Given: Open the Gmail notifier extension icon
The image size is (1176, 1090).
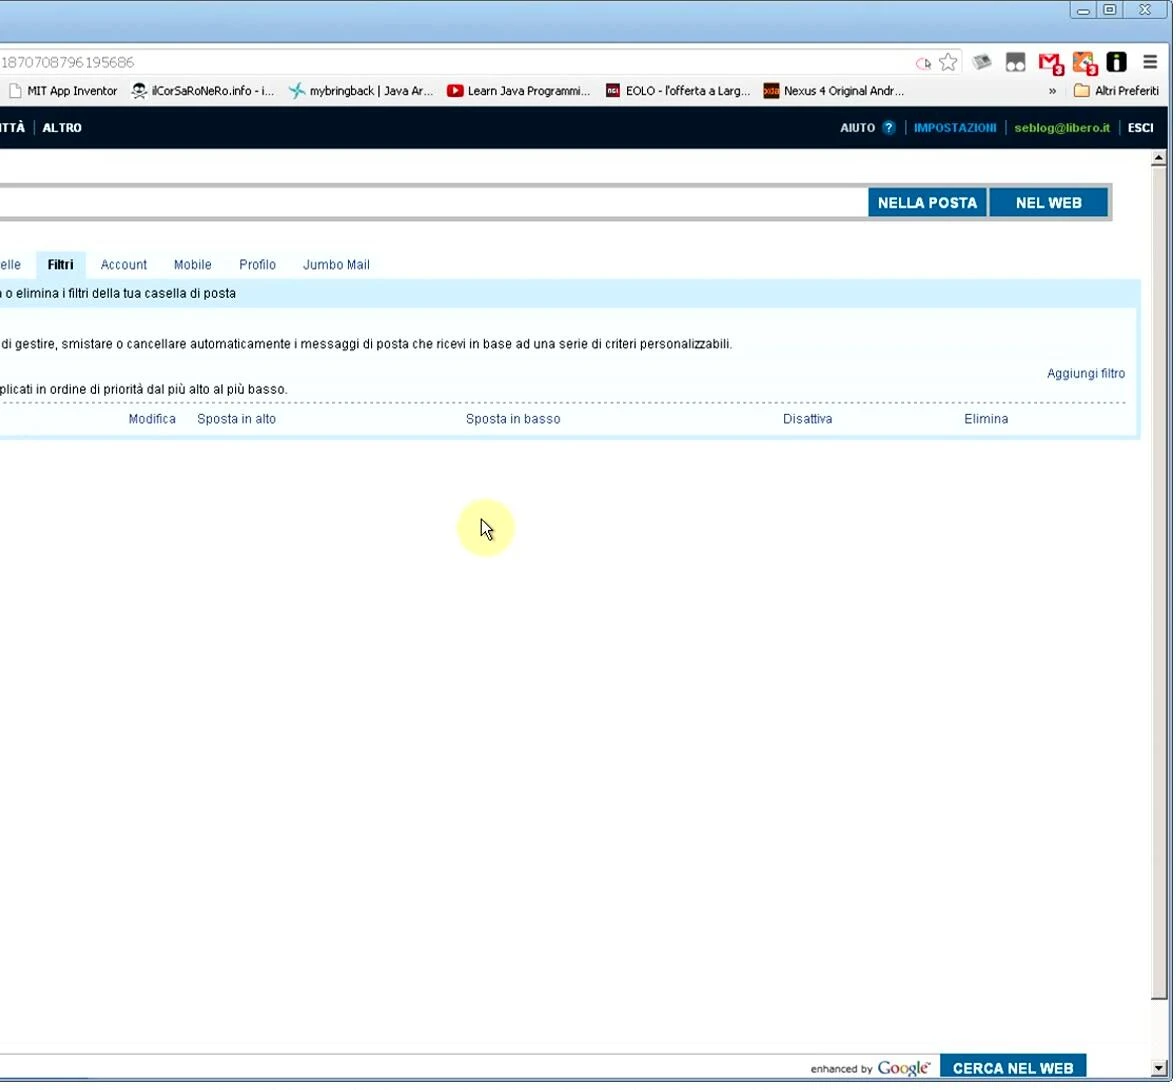Looking at the screenshot, I should click(1049, 63).
